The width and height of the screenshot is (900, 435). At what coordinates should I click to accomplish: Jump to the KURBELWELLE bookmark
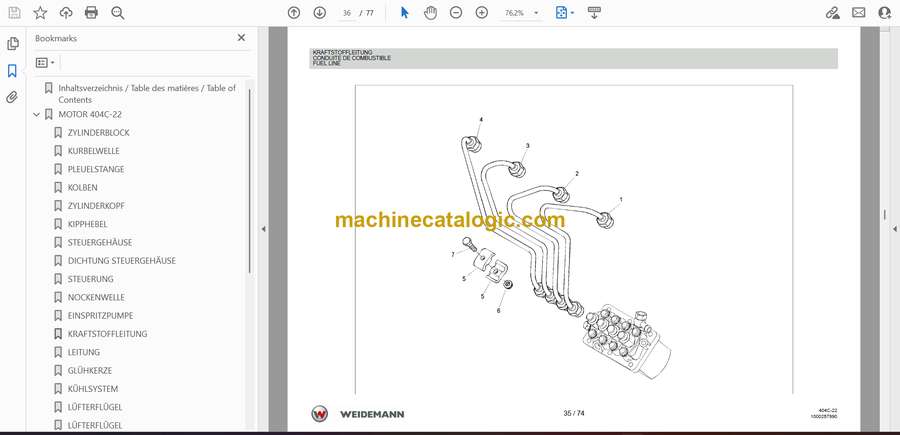pyautogui.click(x=94, y=151)
